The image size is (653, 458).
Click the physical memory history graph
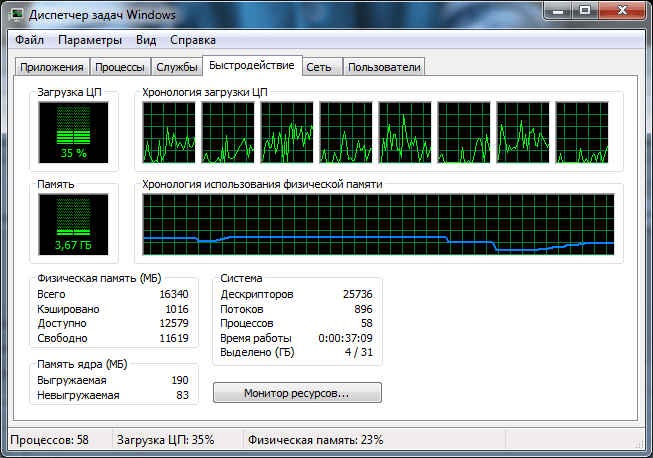point(379,224)
